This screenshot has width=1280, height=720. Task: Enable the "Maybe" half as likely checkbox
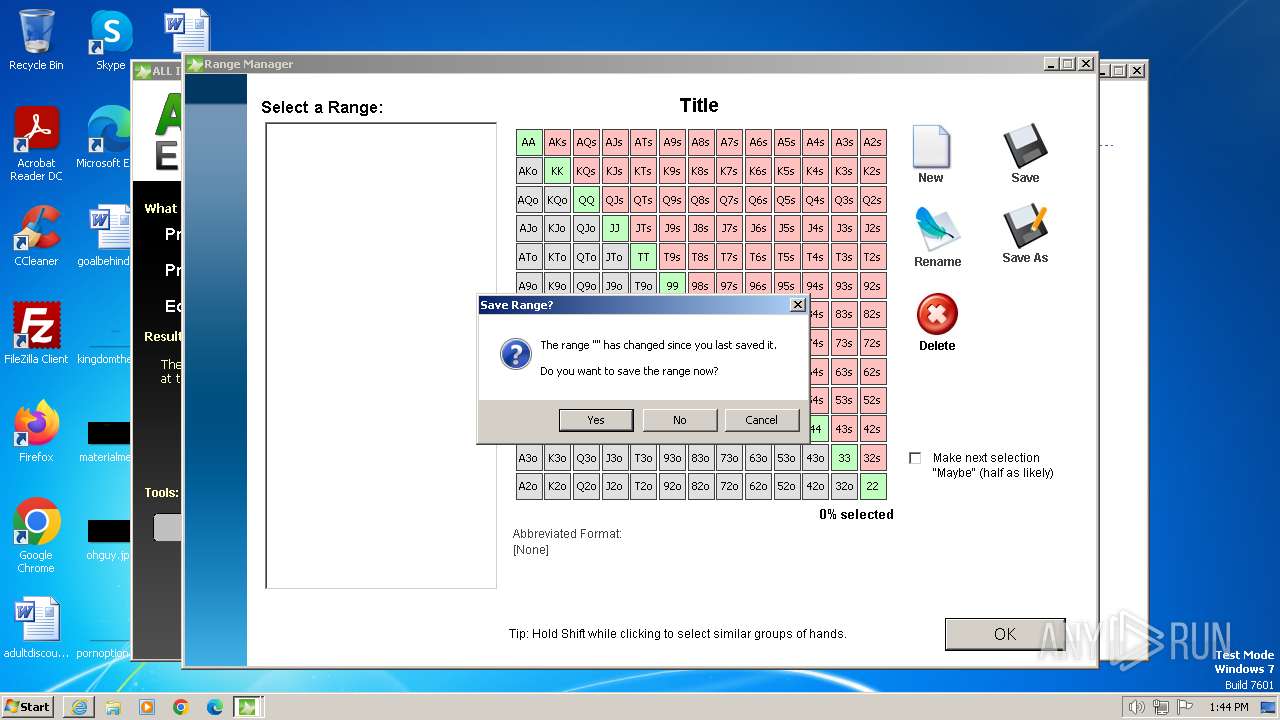pyautogui.click(x=915, y=458)
